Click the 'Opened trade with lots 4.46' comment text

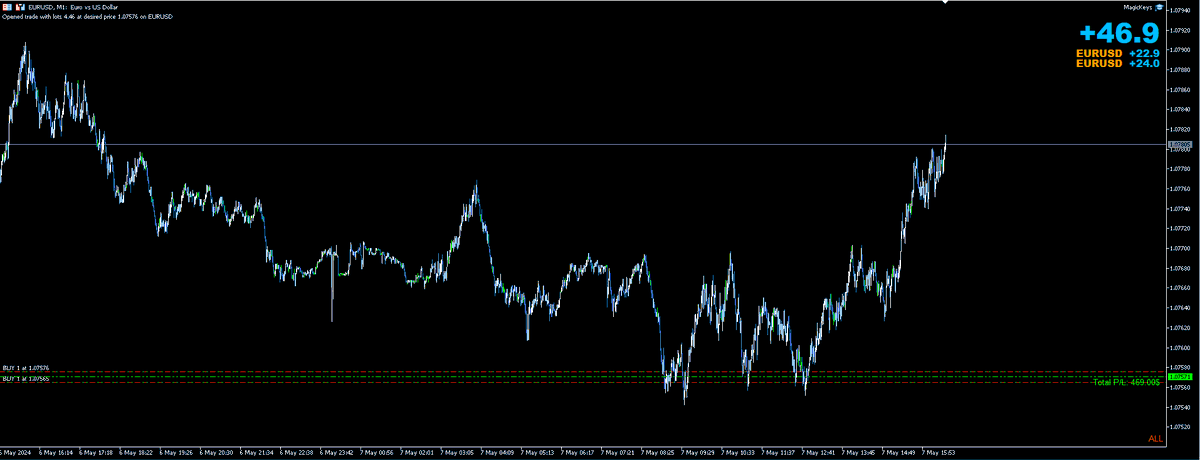[x=88, y=17]
